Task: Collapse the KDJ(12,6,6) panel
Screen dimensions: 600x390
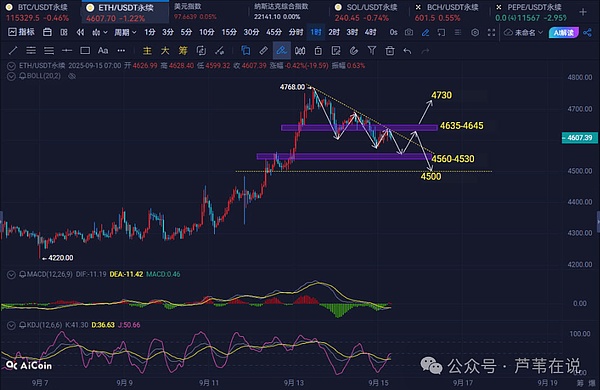Action: [x=11, y=325]
